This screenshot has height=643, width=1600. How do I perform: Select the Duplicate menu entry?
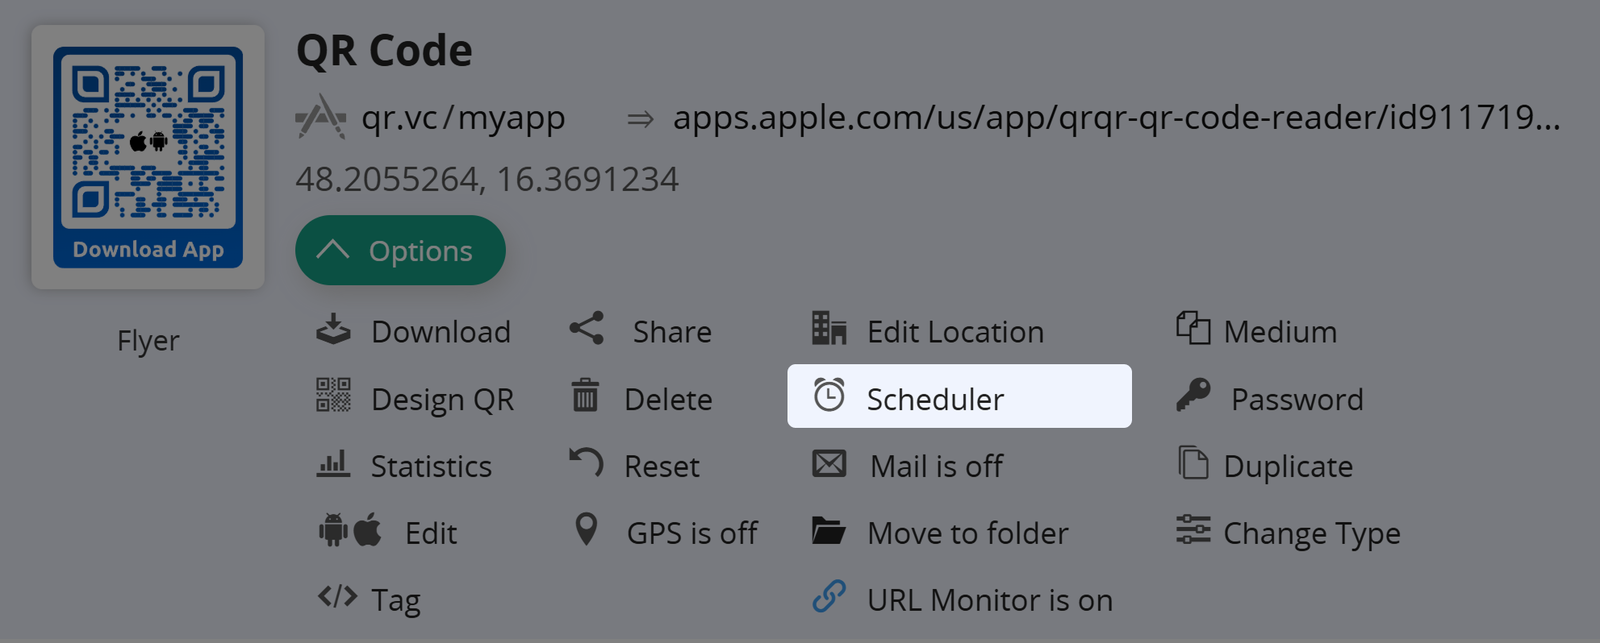(1287, 466)
